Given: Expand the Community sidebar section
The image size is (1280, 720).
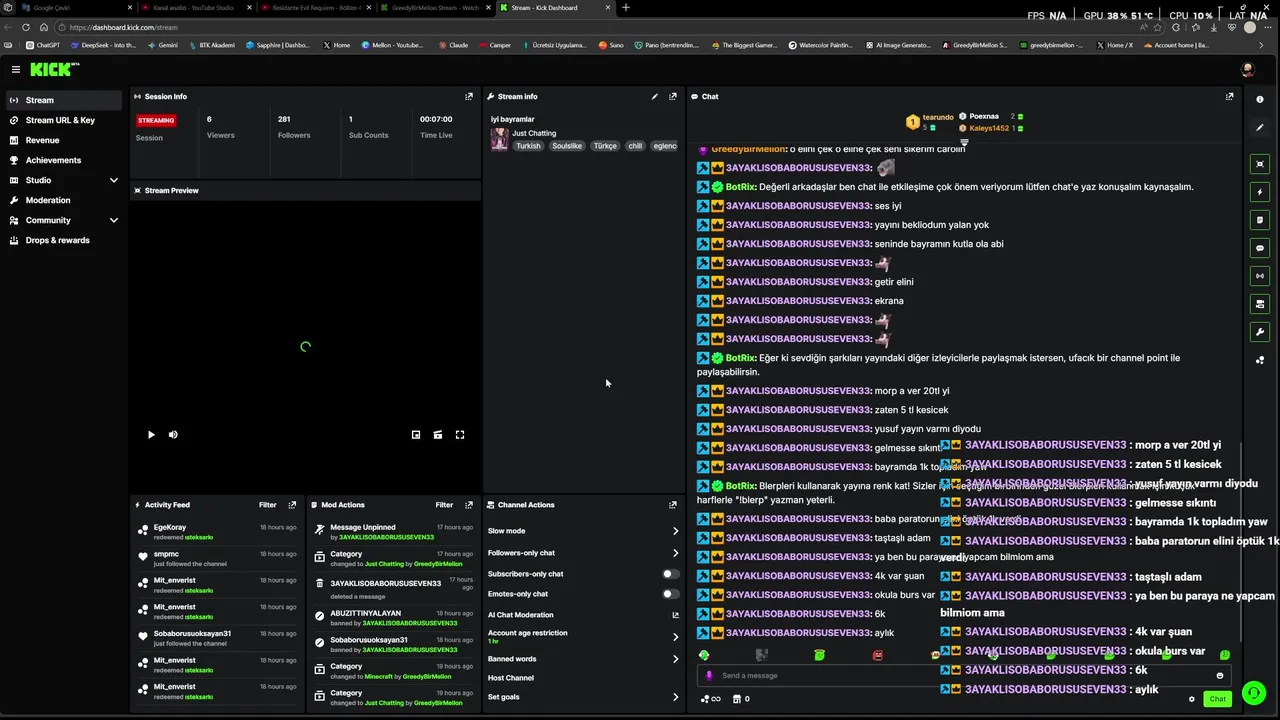Looking at the screenshot, I should [114, 220].
